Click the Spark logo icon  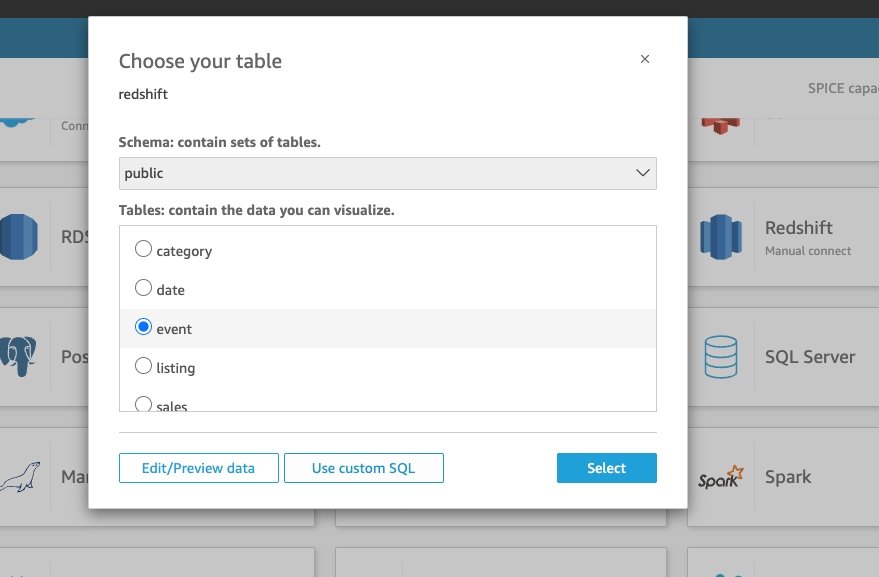tap(721, 477)
